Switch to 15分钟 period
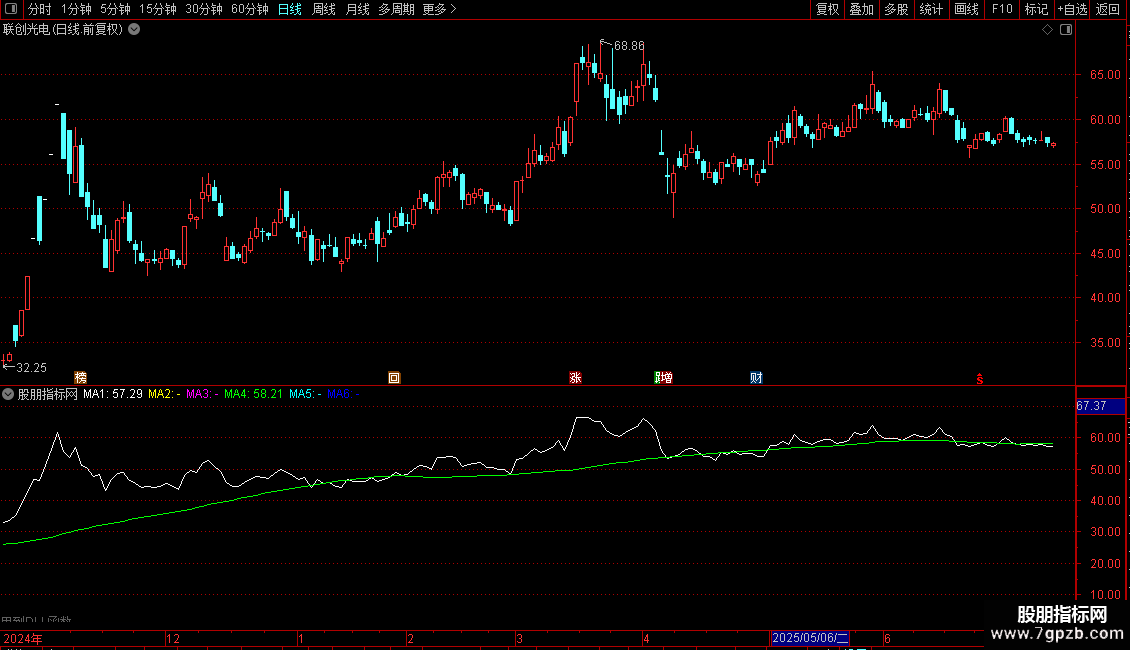 pos(158,9)
